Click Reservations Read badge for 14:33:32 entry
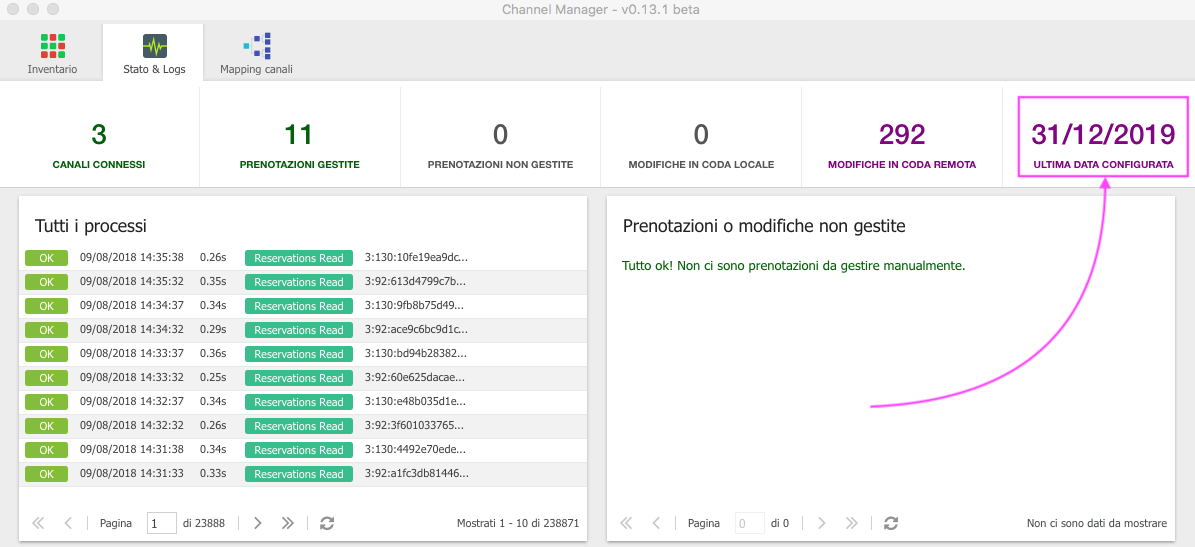The image size is (1195, 547). click(x=299, y=378)
